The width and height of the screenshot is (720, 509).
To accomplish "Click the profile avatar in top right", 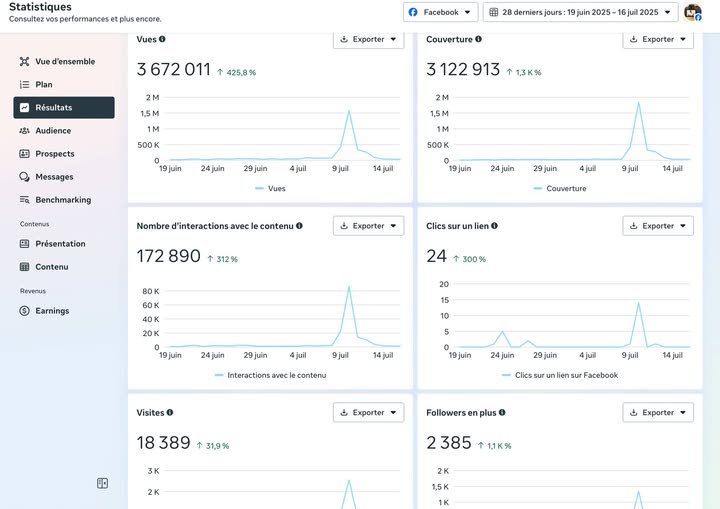I will pyautogui.click(x=692, y=12).
